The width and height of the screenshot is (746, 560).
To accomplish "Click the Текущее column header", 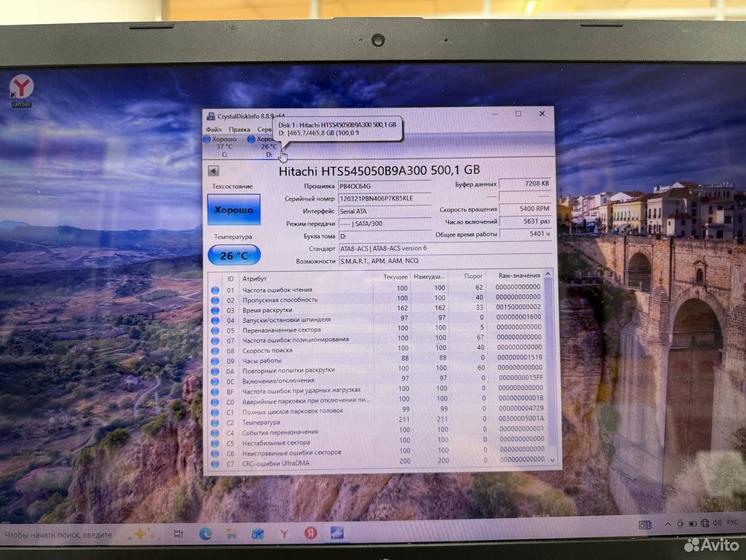I will pyautogui.click(x=395, y=276).
